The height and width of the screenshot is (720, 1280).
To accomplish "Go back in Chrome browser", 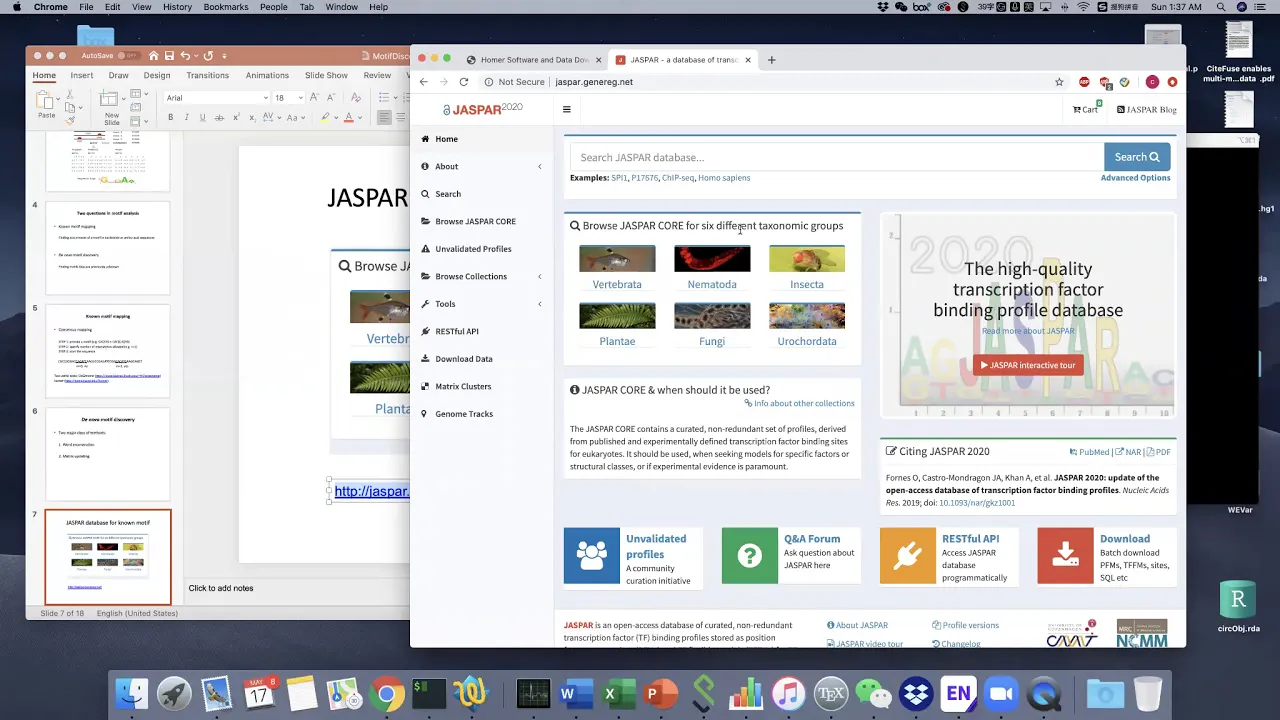I will [423, 82].
